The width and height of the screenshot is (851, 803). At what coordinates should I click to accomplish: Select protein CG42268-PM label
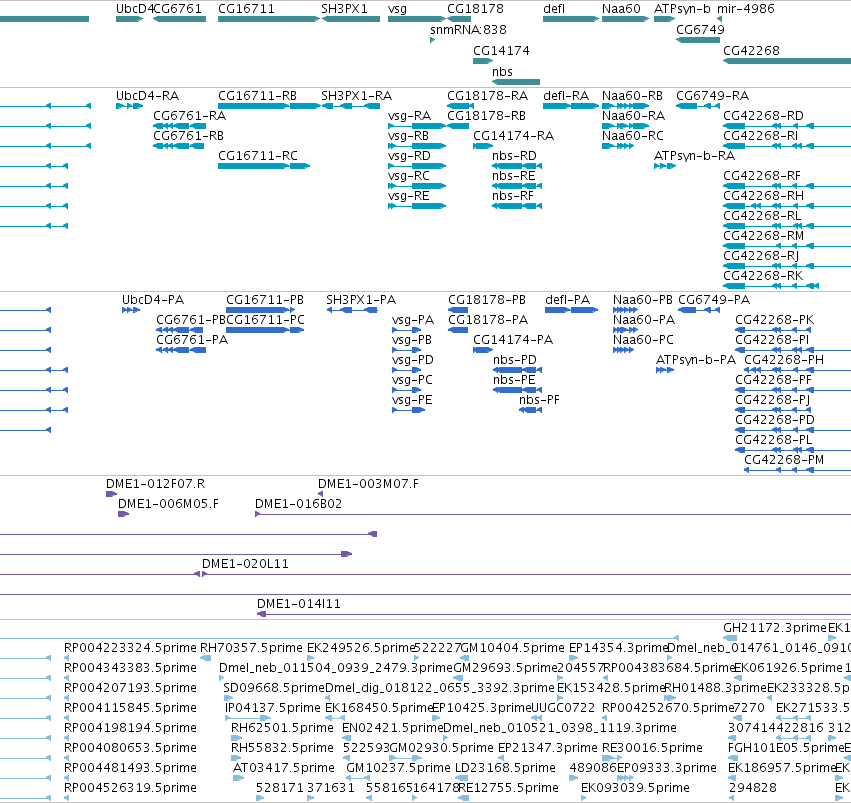pyautogui.click(x=784, y=460)
